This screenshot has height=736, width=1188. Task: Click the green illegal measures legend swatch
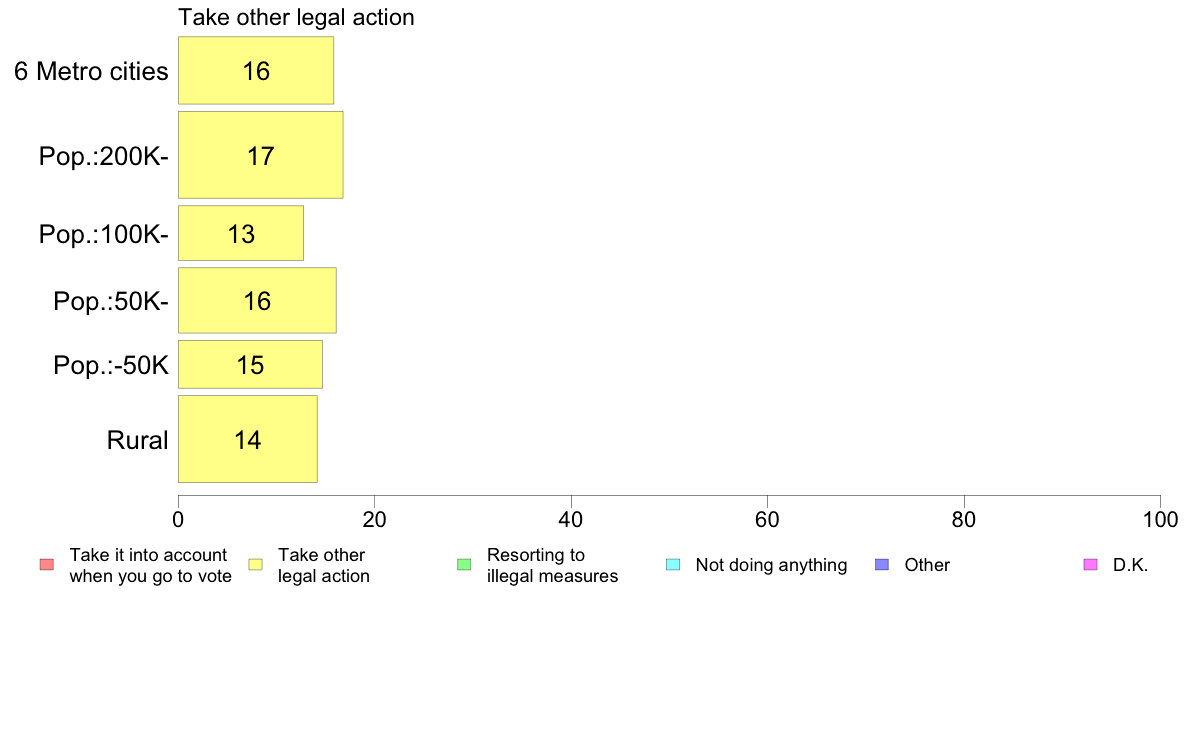[464, 565]
